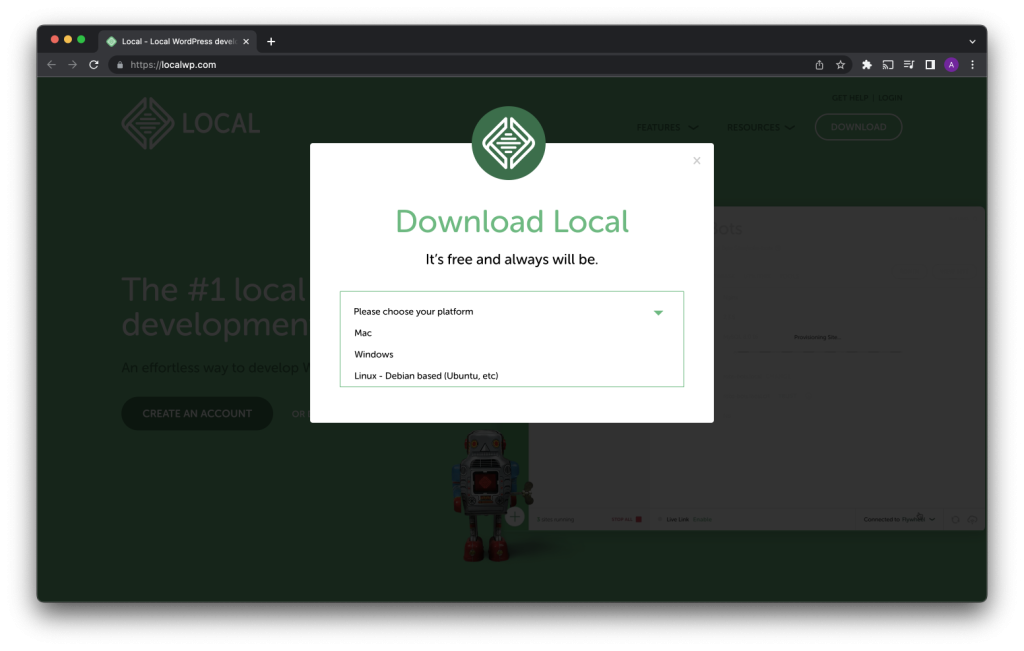Click the Cast screen icon
1024x651 pixels.
[888, 65]
